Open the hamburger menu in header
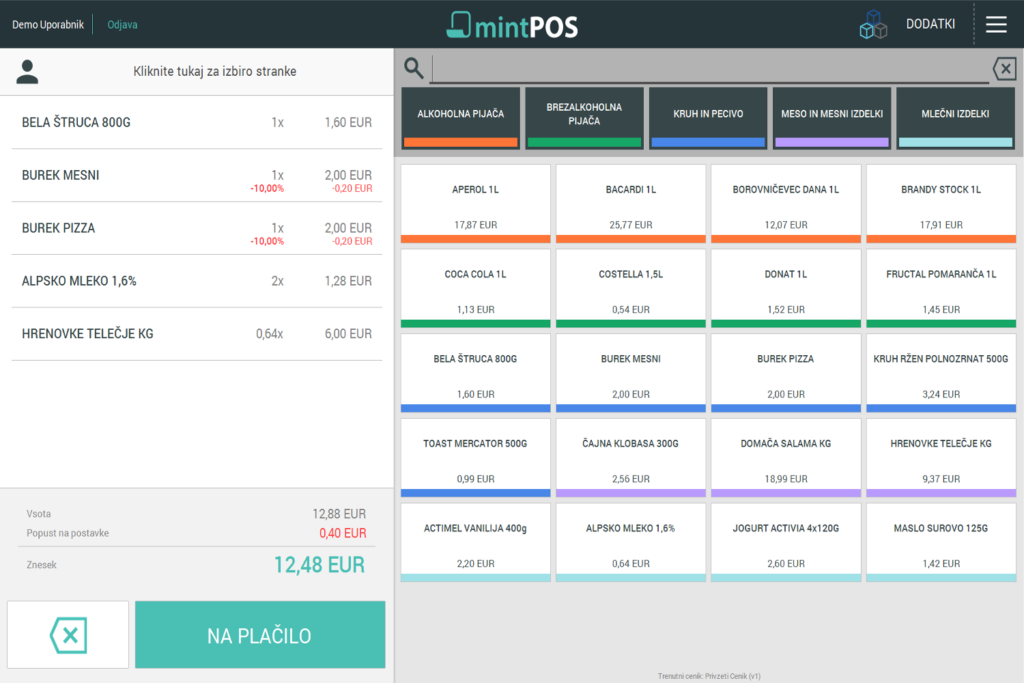This screenshot has height=683, width=1024. point(996,24)
